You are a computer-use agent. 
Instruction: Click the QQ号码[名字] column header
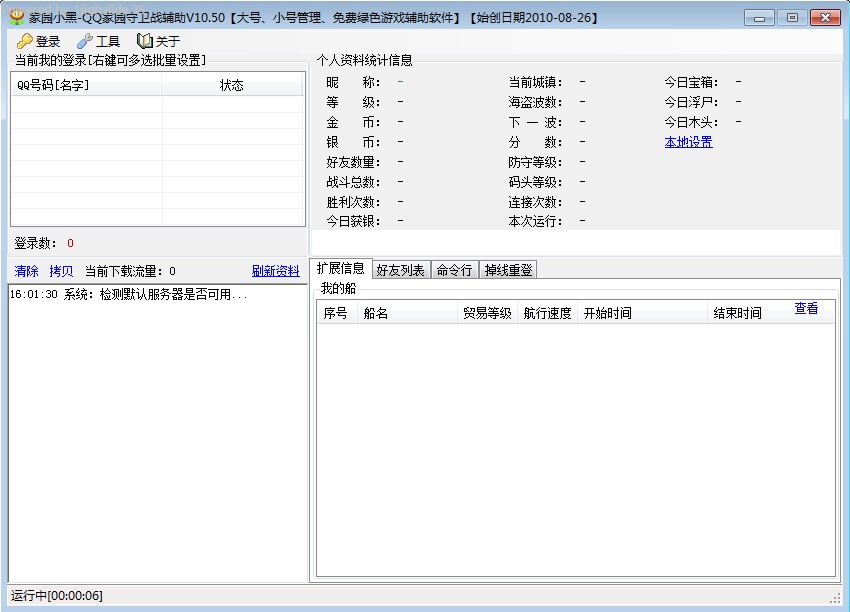coord(87,85)
